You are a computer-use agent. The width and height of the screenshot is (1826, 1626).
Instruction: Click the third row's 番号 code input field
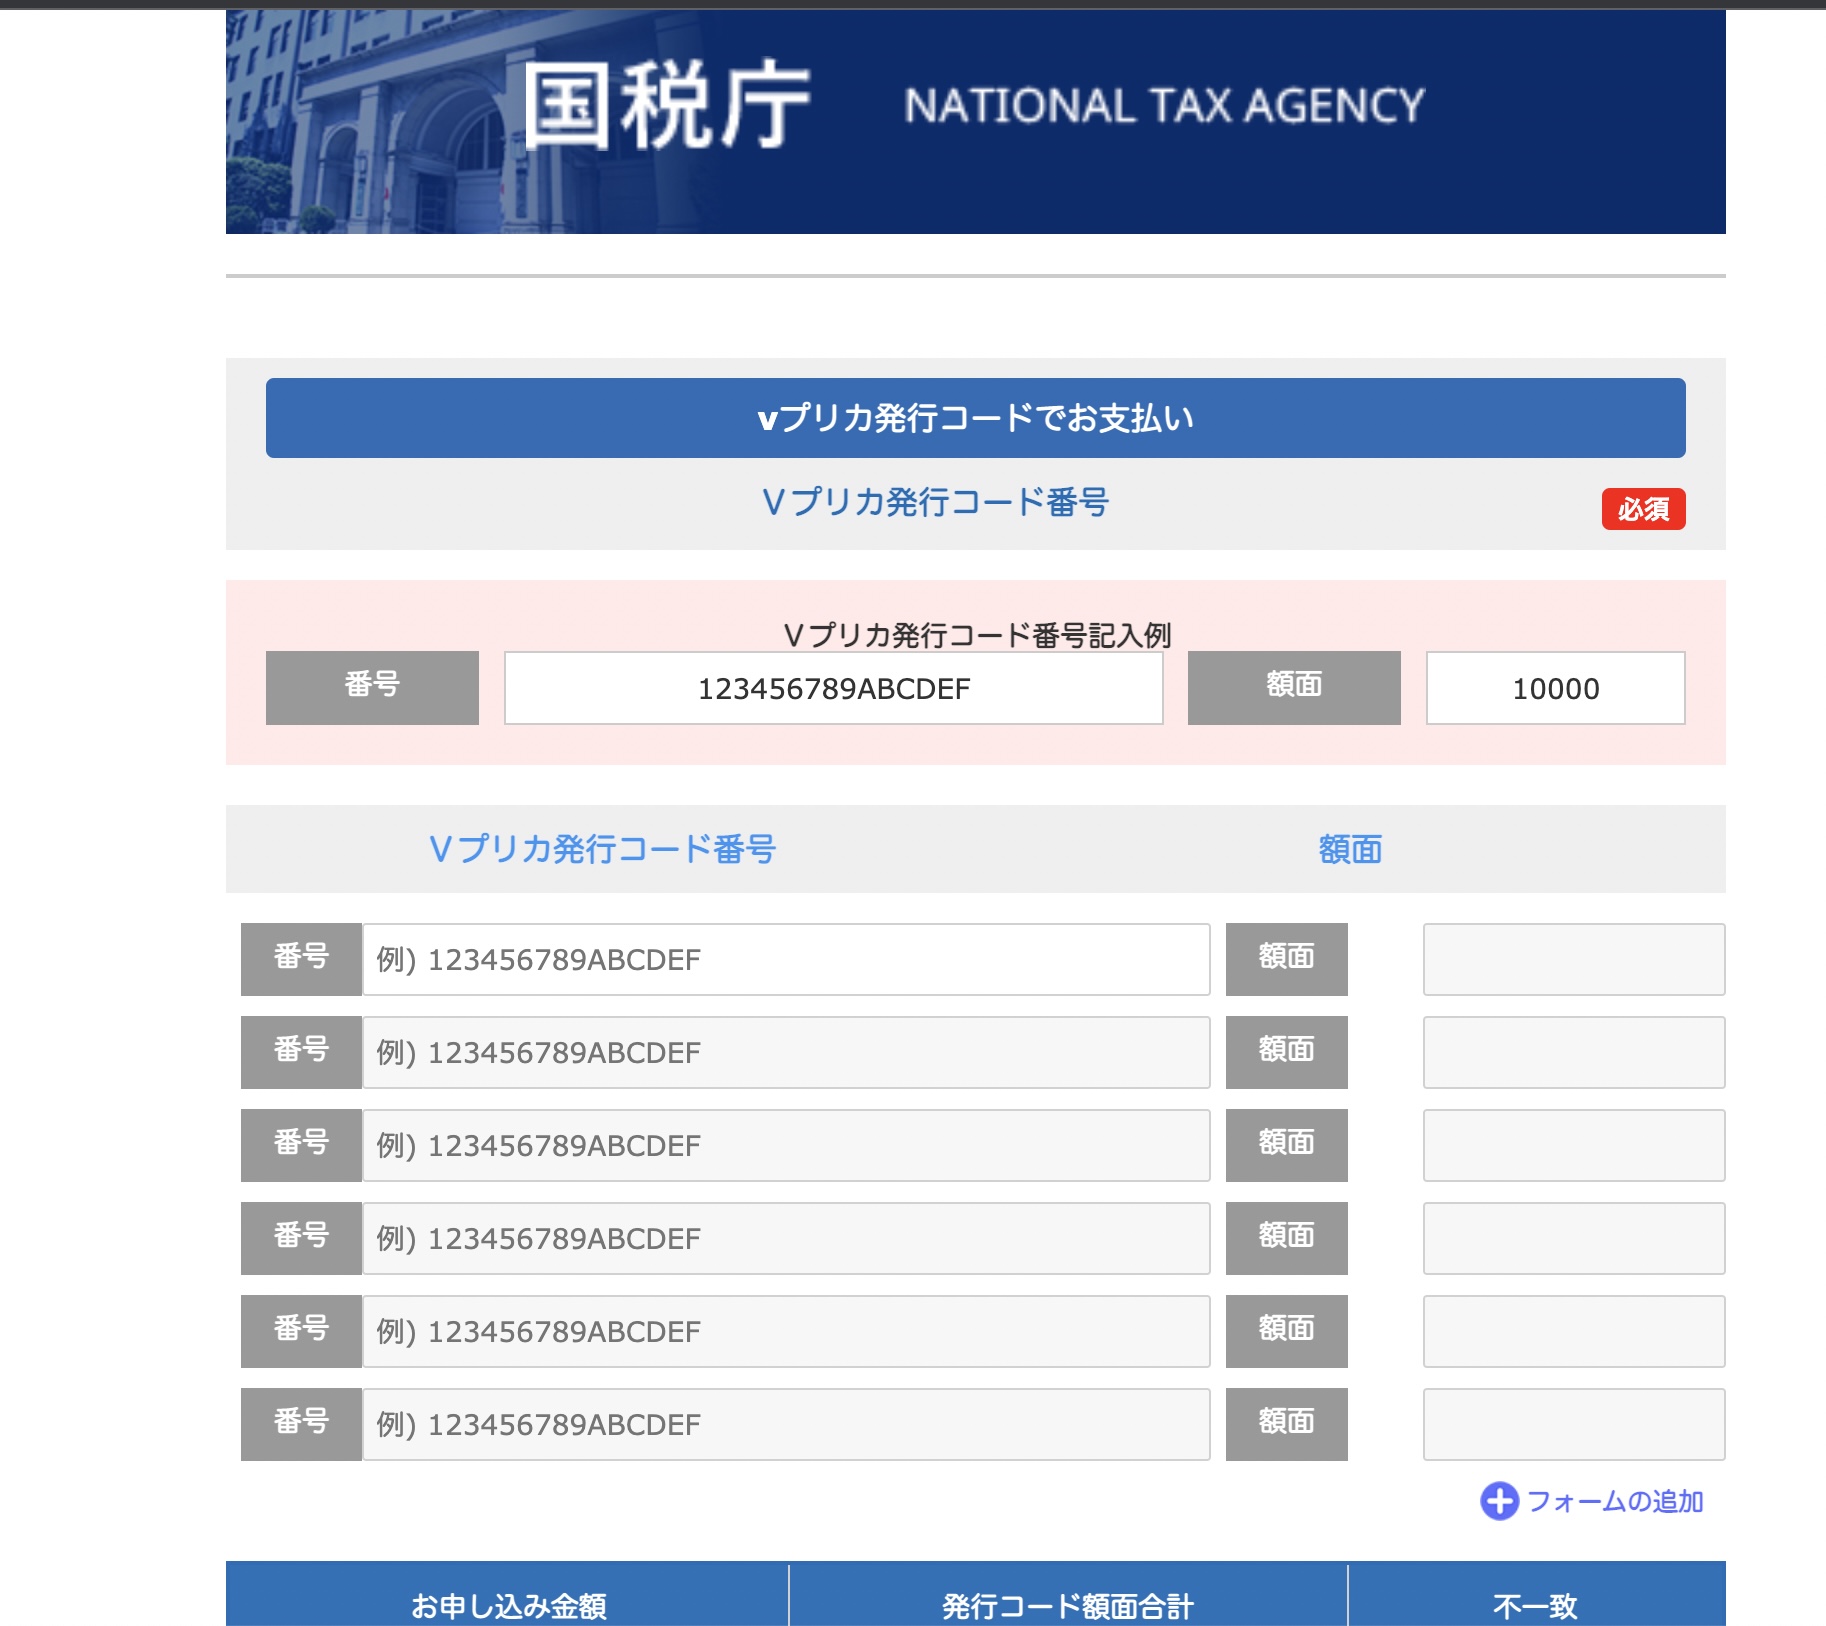coord(786,1145)
